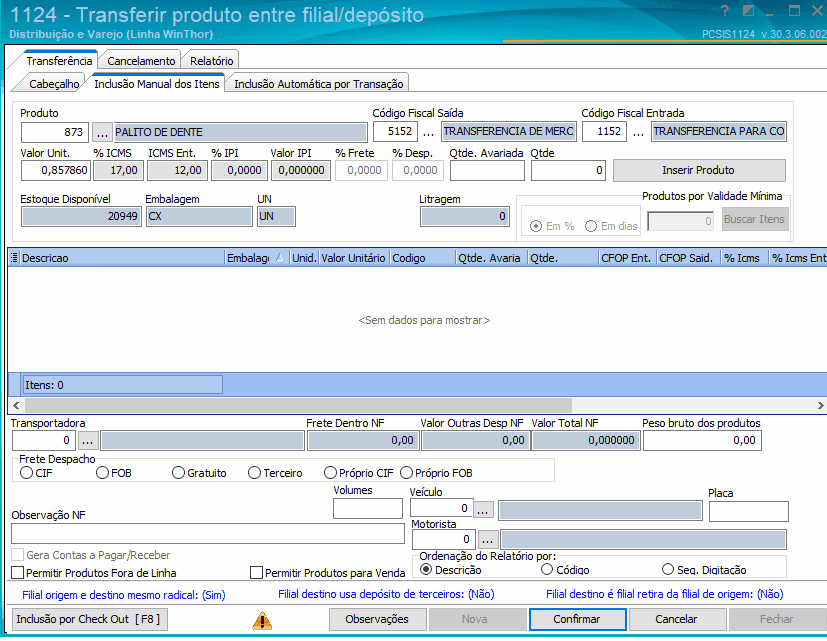This screenshot has height=641, width=827.
Task: Click the Unid. column header
Action: pos(304,258)
